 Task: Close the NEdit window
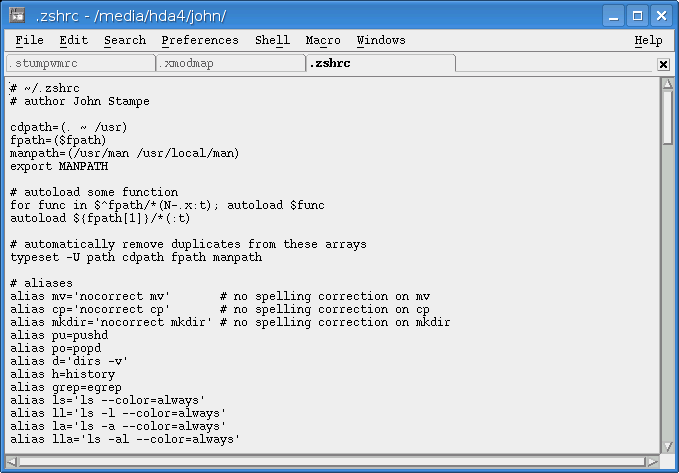[661, 16]
